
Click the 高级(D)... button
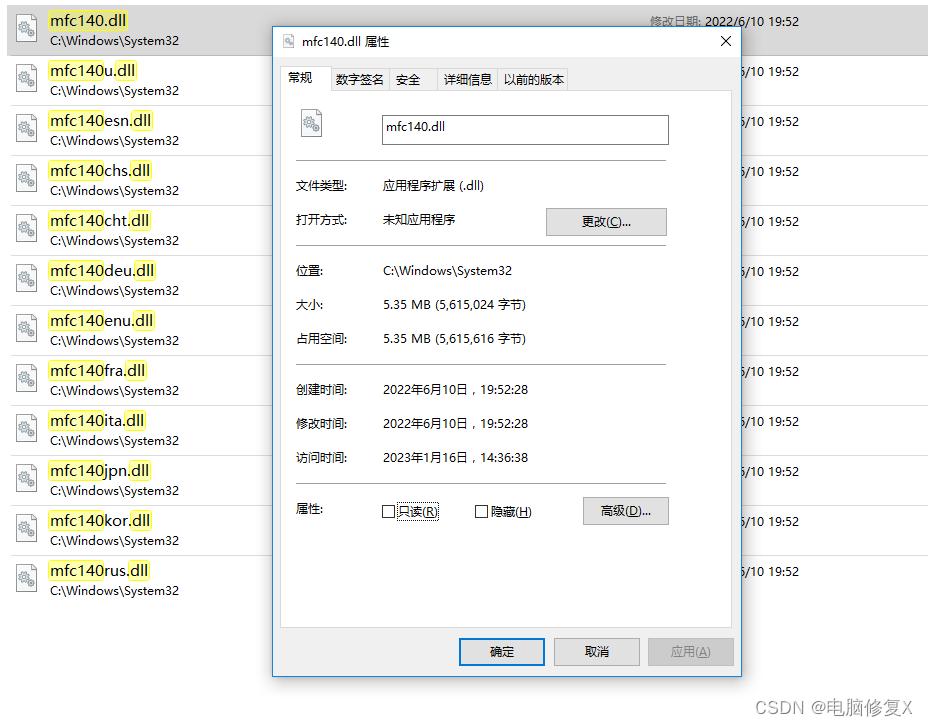(x=626, y=511)
